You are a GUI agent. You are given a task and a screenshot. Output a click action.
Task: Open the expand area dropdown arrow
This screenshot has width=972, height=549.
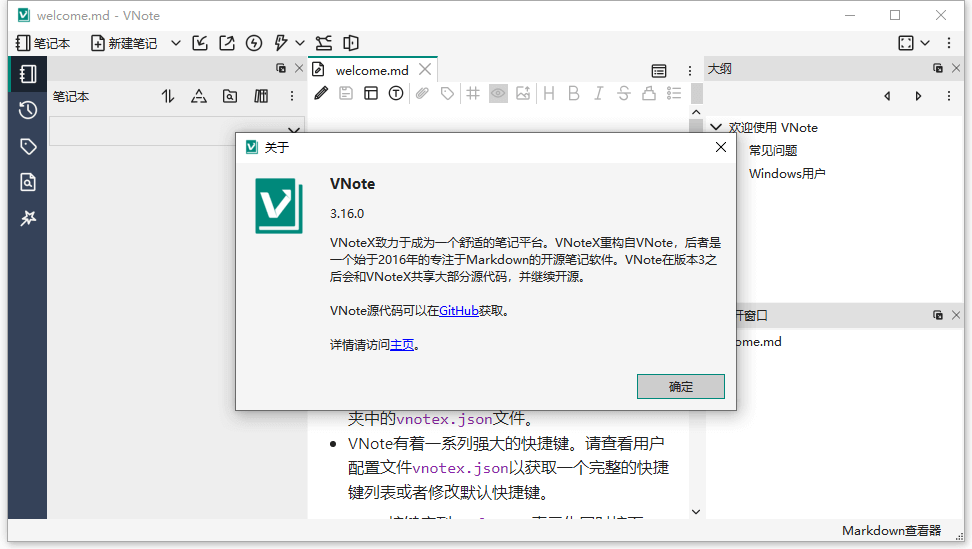(x=925, y=43)
